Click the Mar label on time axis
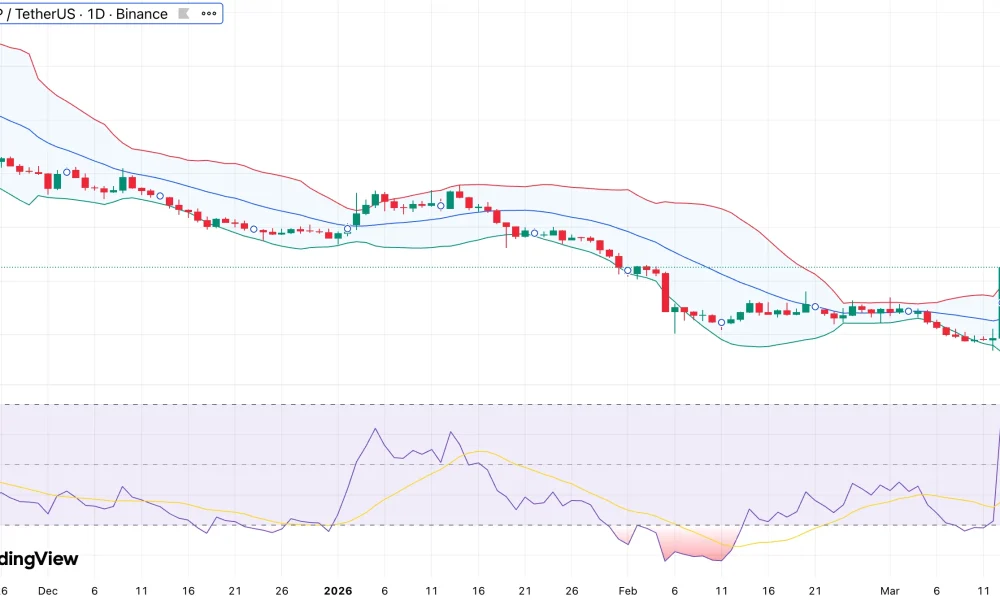 coord(890,591)
